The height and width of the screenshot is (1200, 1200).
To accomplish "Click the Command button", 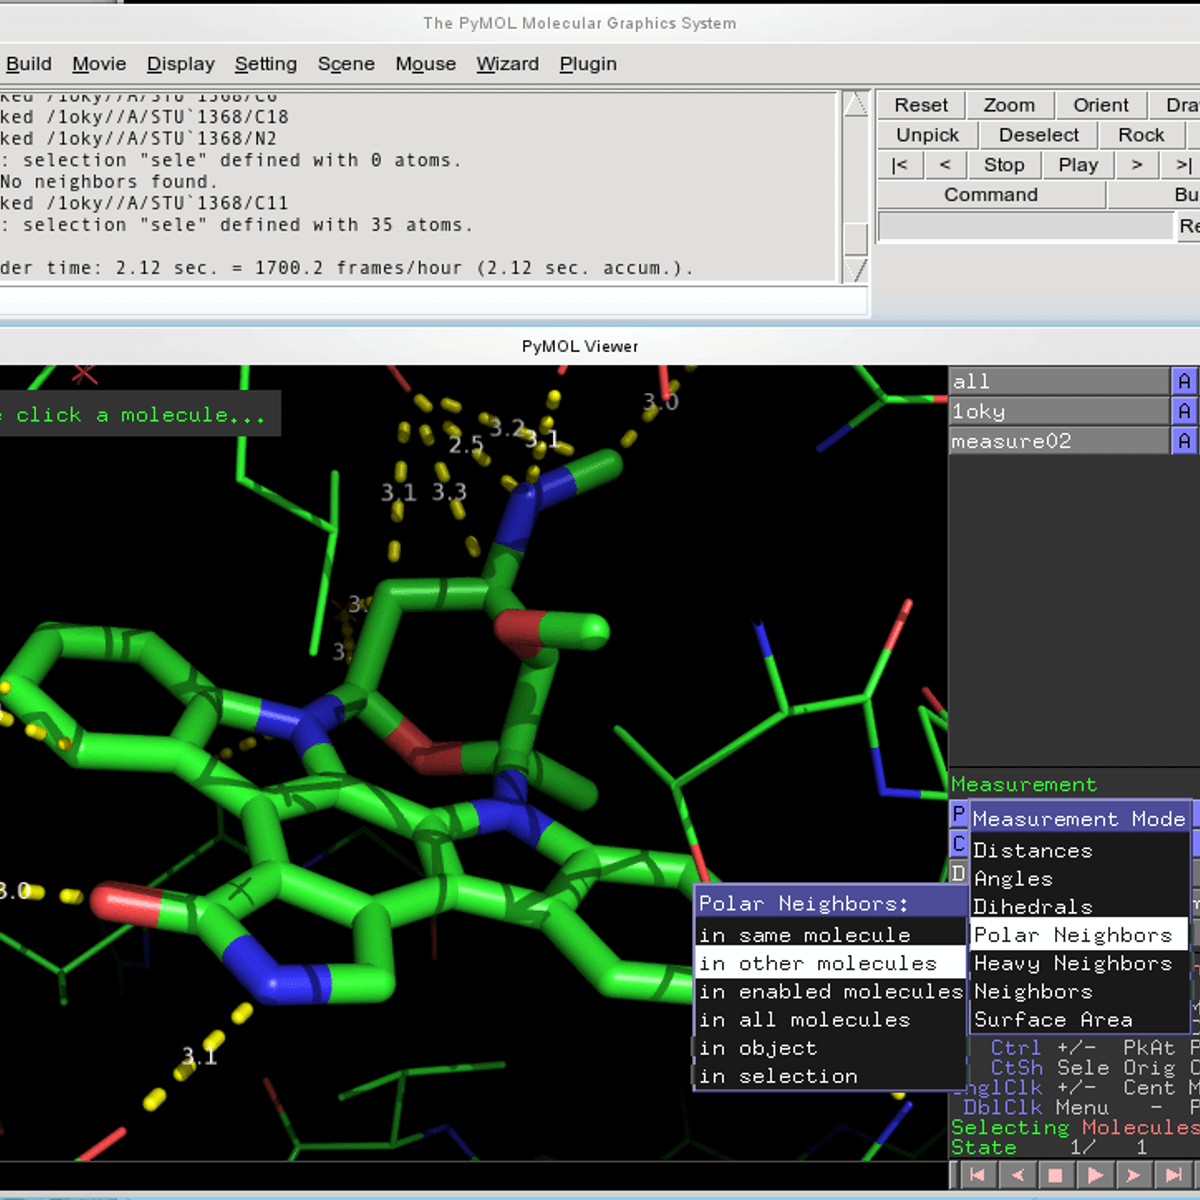I will (991, 195).
